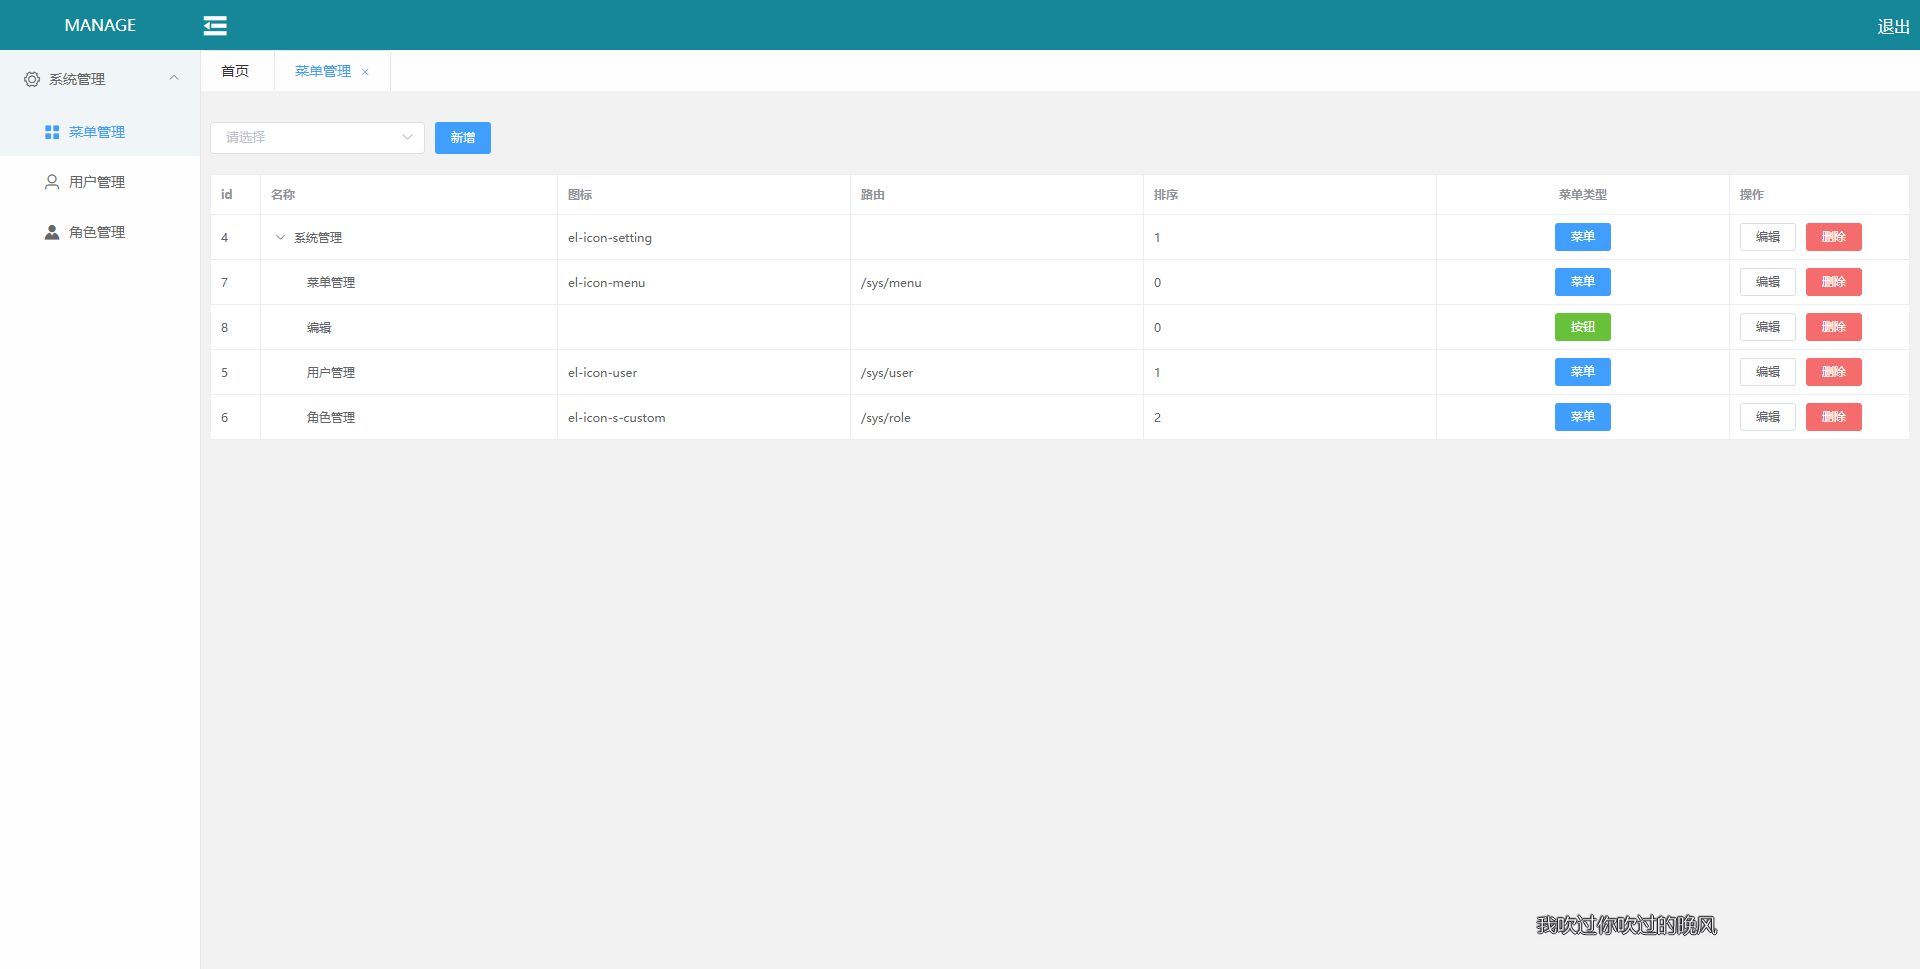Click the 菜单 tag in 角色管理 row
Screen dimensions: 1920x969
[1583, 417]
